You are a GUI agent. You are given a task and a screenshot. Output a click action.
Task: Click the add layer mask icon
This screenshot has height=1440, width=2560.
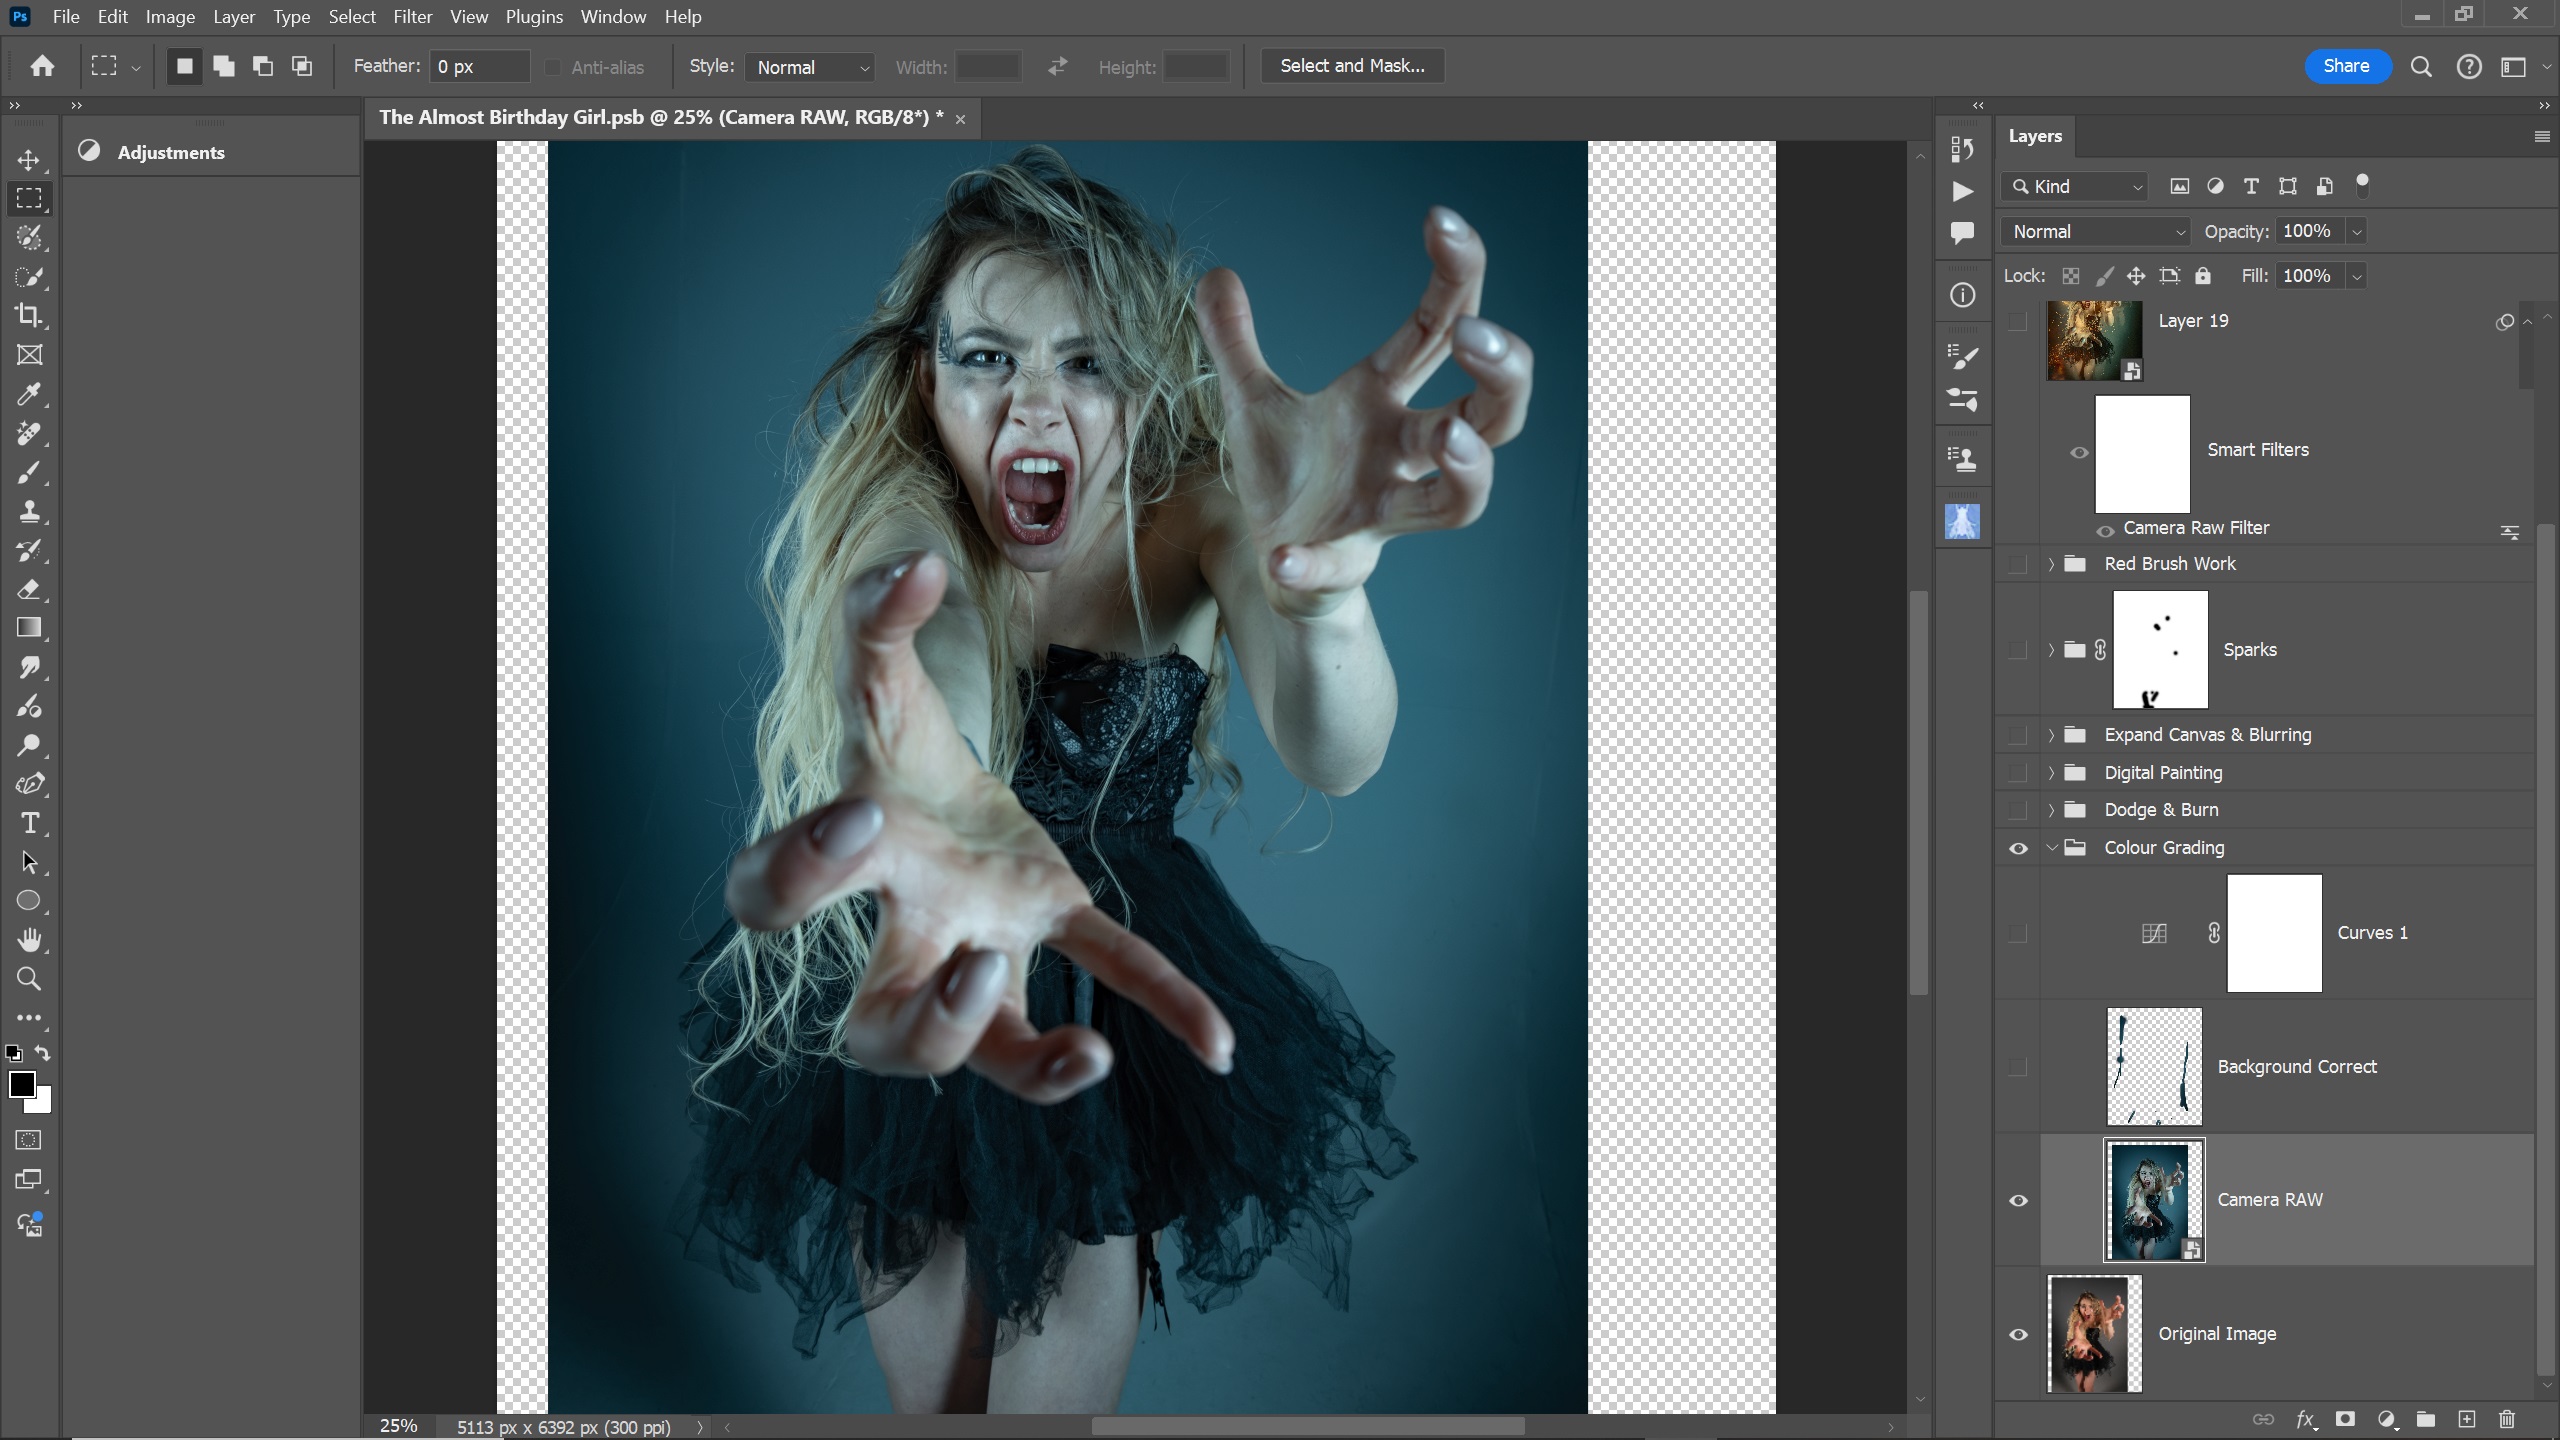tap(2344, 1419)
